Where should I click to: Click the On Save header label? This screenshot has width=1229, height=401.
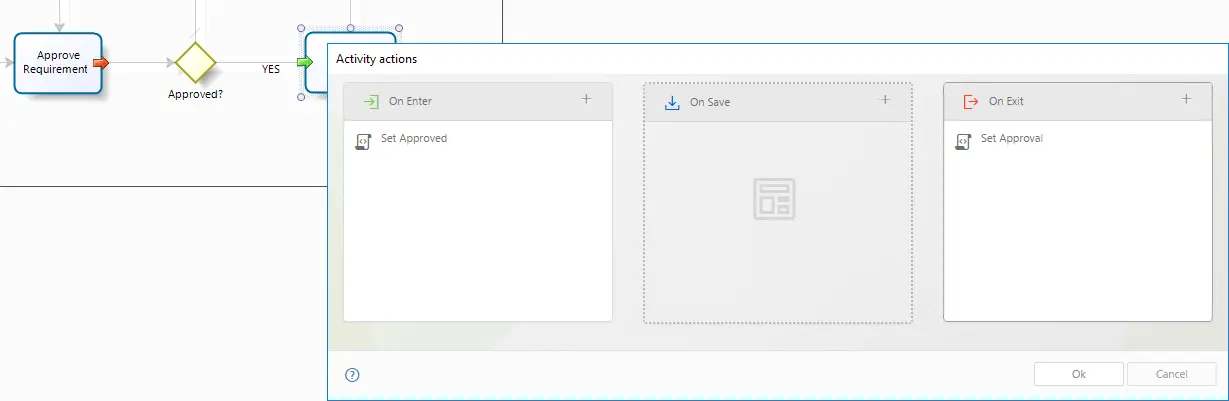pyautogui.click(x=710, y=102)
